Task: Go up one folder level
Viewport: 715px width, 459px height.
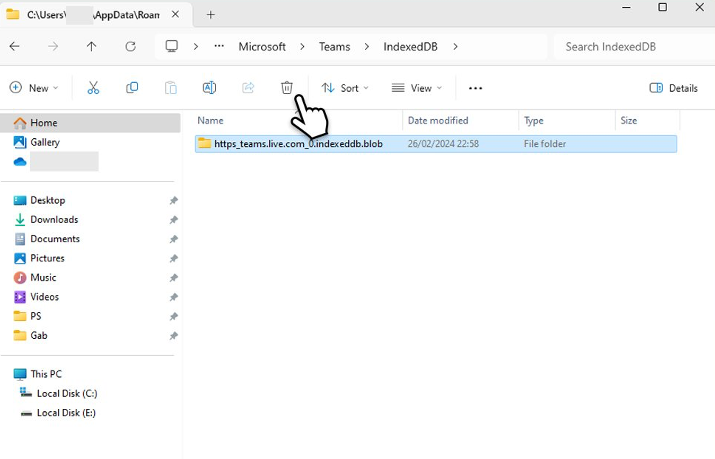Action: click(x=92, y=46)
